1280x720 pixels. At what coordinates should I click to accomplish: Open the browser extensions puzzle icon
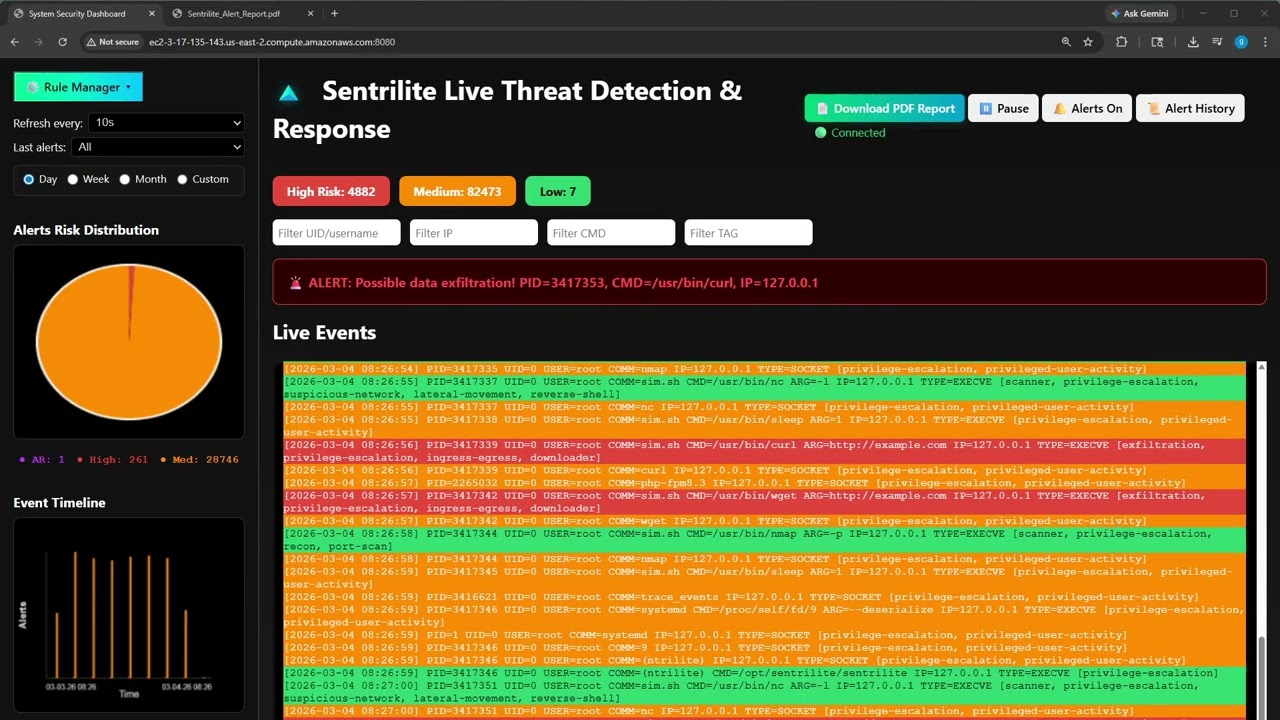pos(1121,42)
